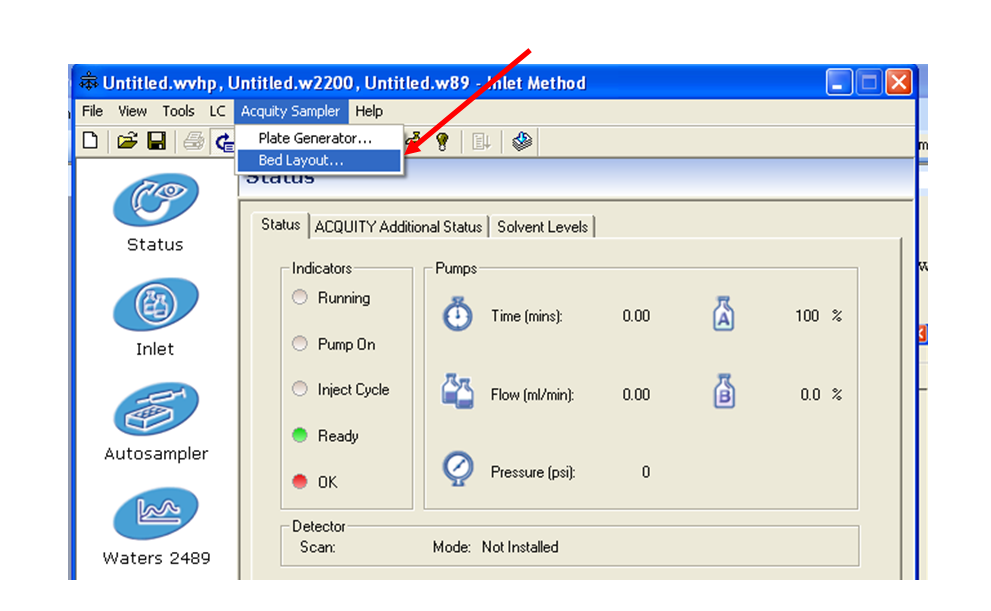This screenshot has width=991, height=611.
Task: Select the Bed Layout menu entry
Action: 319,160
